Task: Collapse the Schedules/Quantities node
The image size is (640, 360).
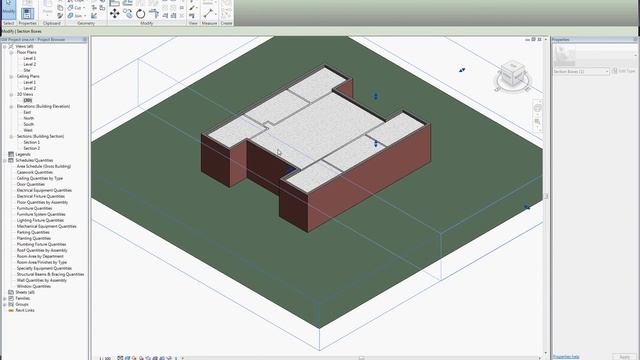Action: [5, 160]
